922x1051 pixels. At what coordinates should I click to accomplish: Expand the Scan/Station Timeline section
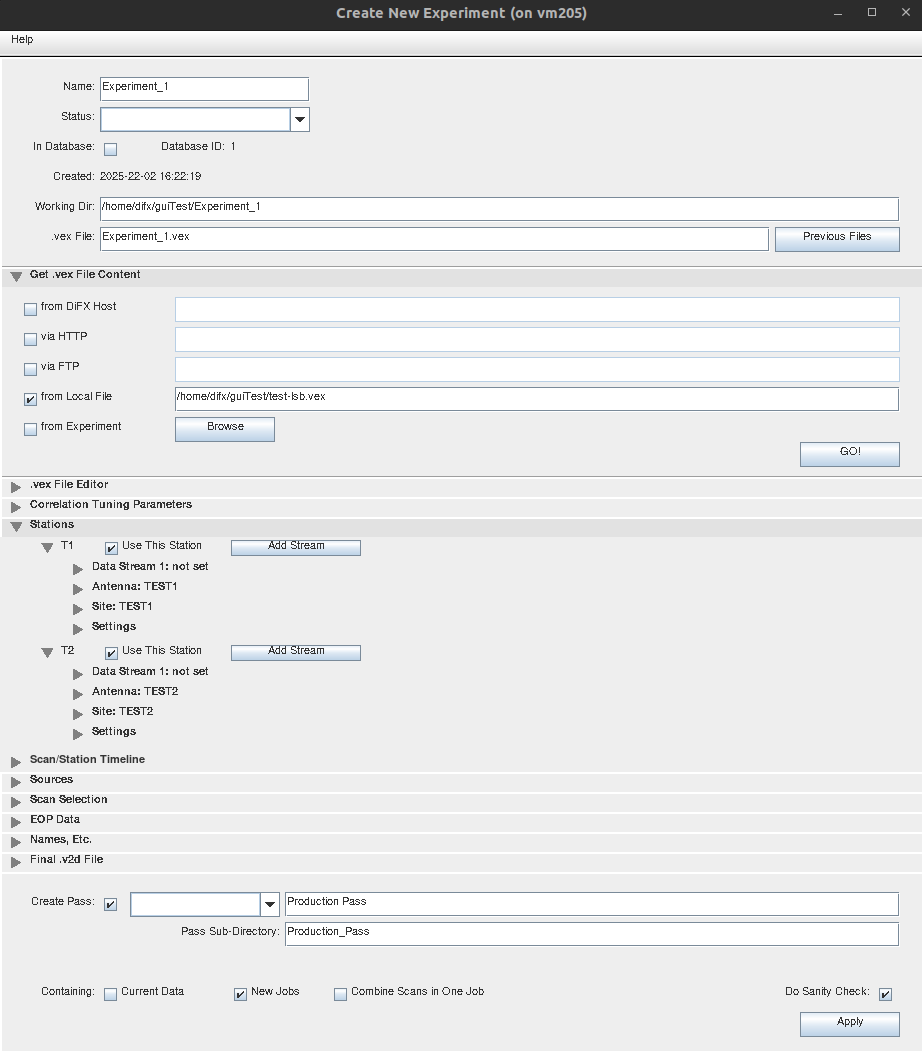coord(16,762)
